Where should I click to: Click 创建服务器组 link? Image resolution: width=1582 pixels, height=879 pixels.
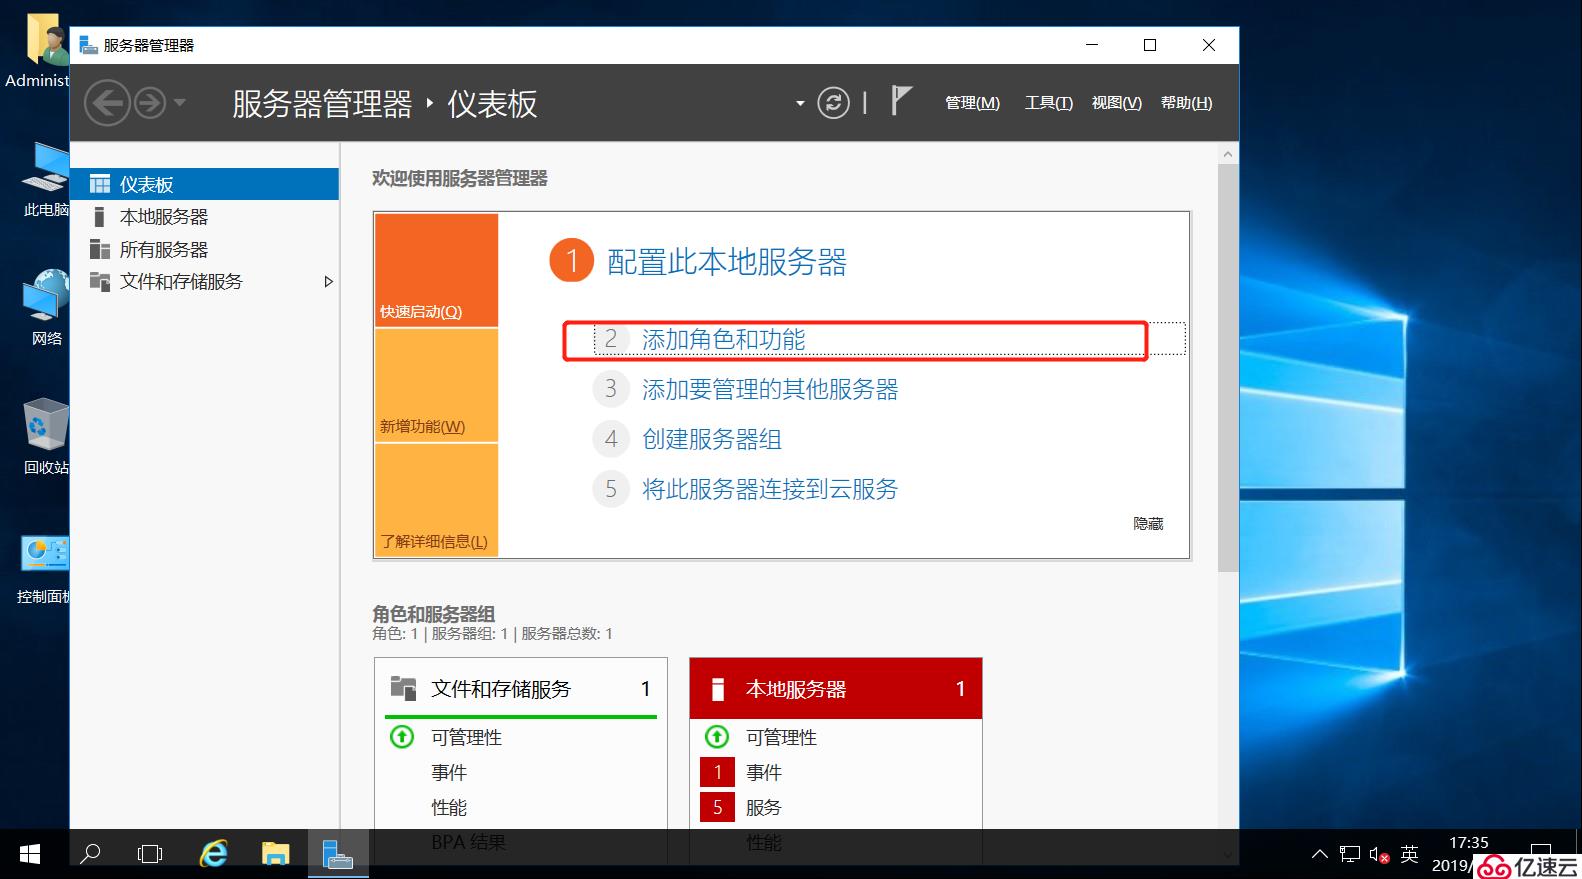pos(712,439)
